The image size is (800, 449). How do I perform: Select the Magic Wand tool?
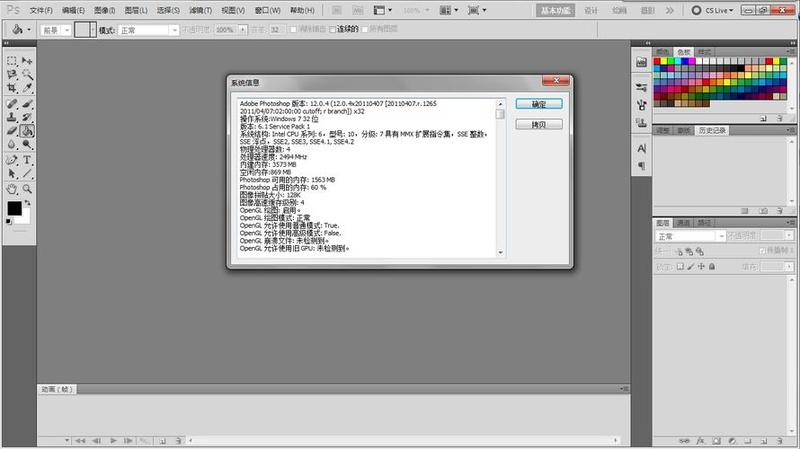tap(27, 75)
